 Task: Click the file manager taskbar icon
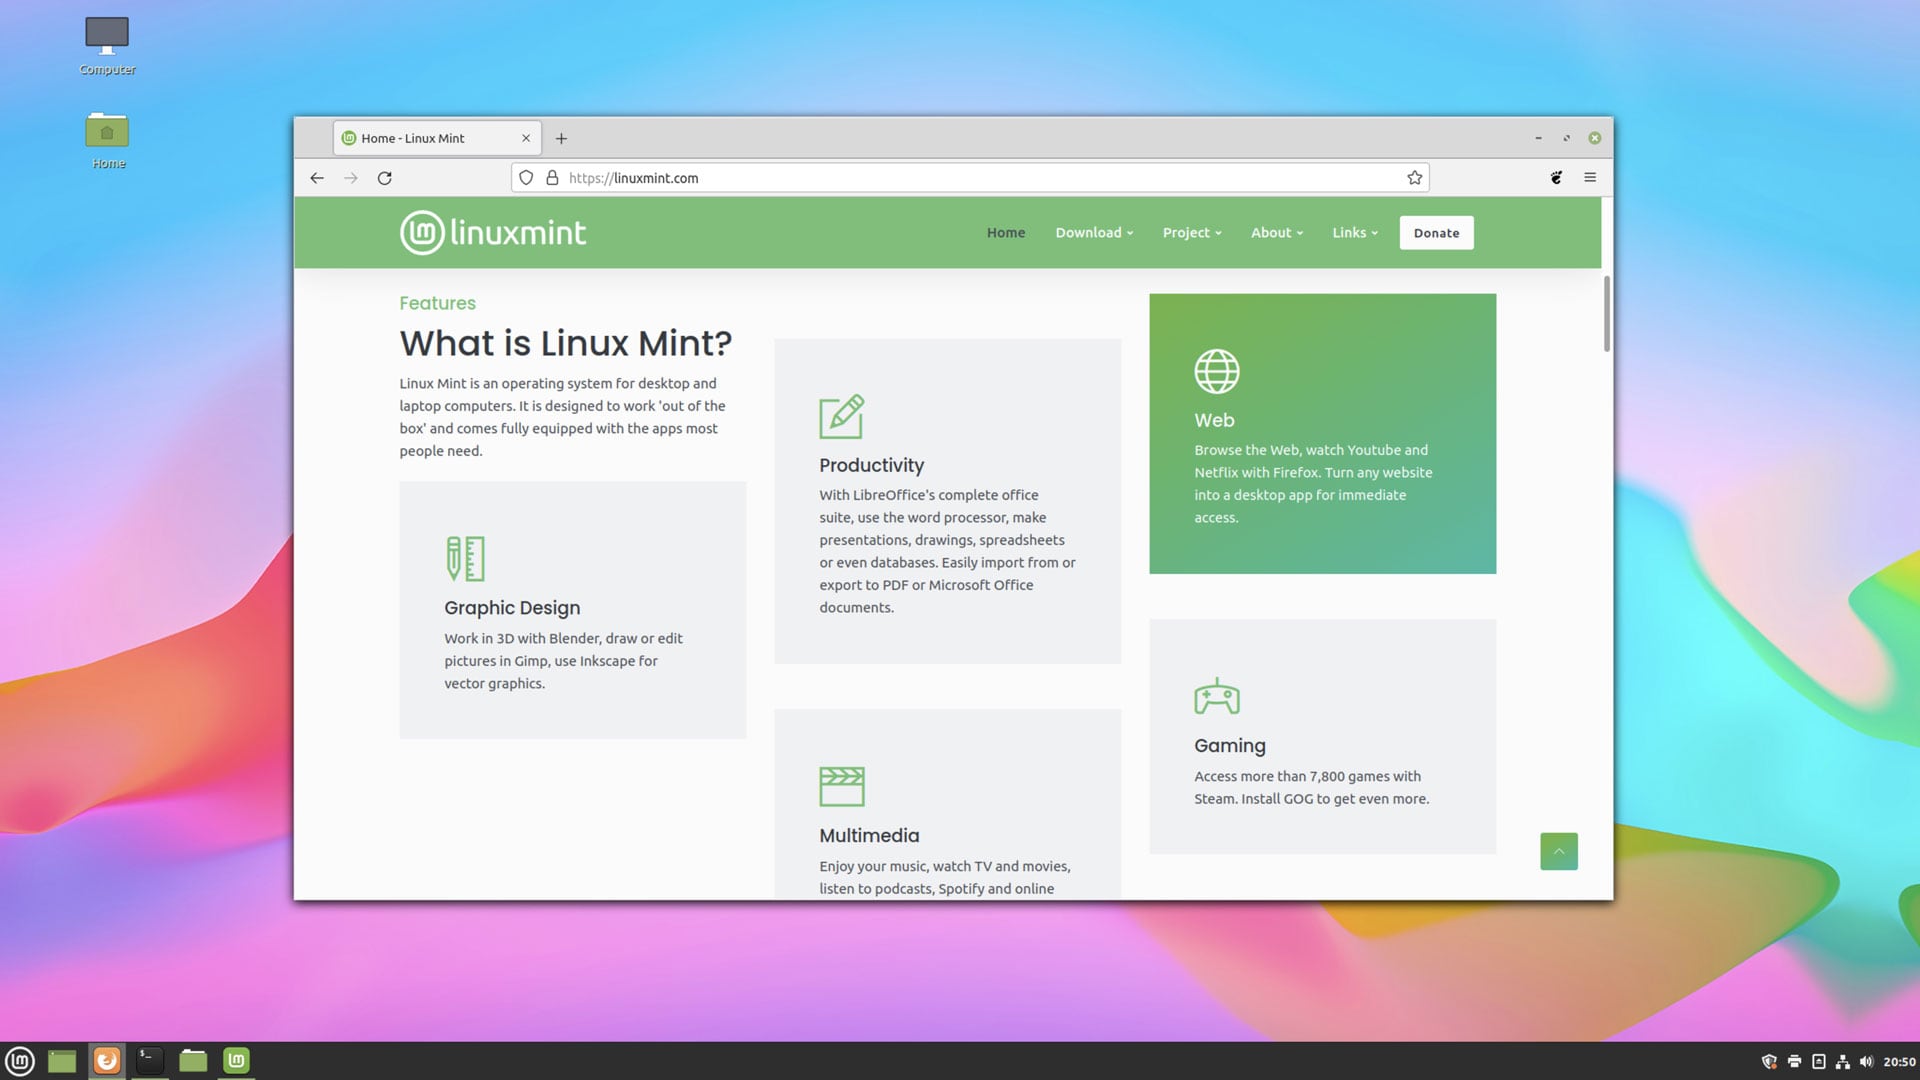click(193, 1060)
